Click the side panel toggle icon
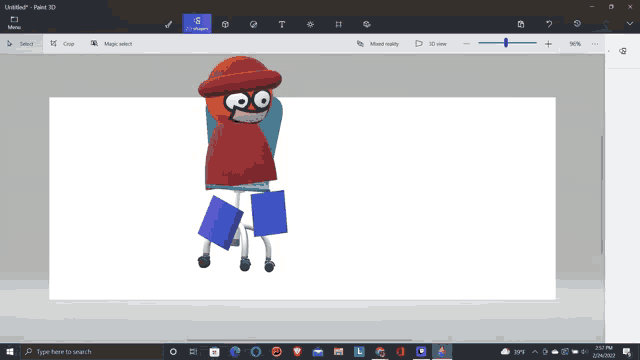The width and height of the screenshot is (640, 360). pyautogui.click(x=622, y=51)
